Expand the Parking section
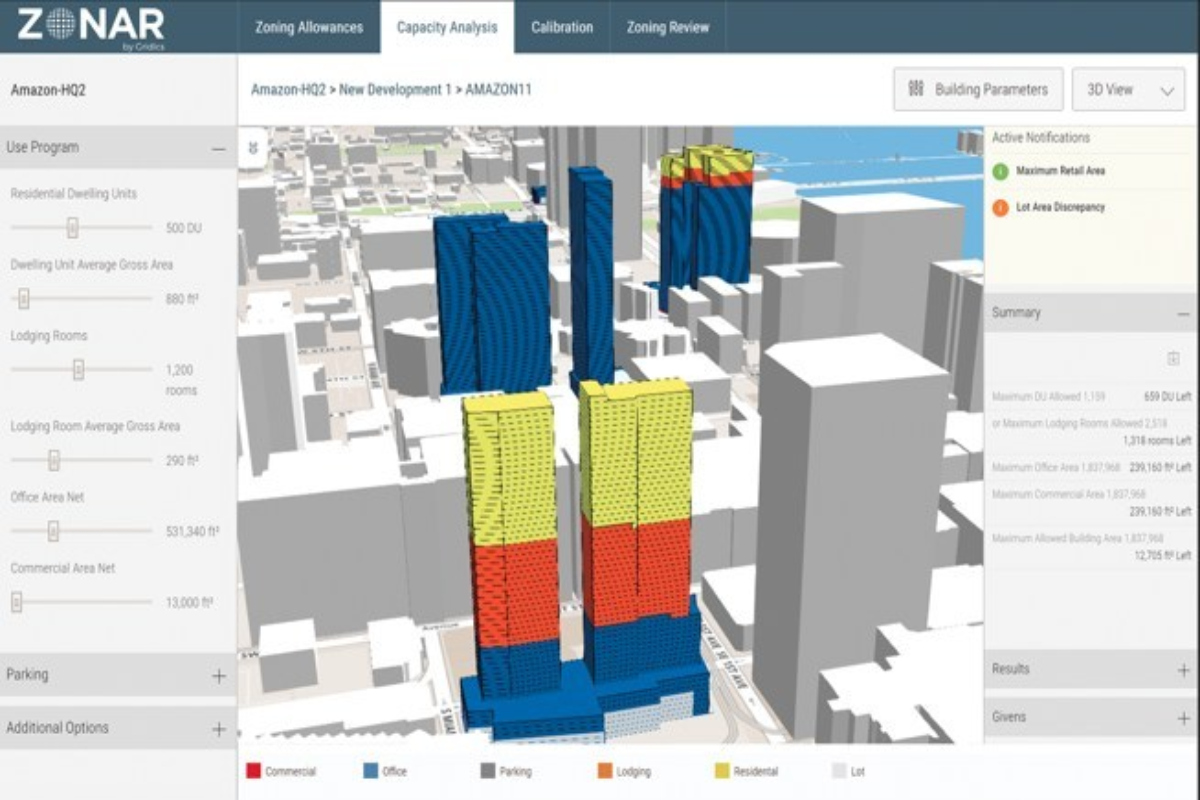 click(x=218, y=675)
